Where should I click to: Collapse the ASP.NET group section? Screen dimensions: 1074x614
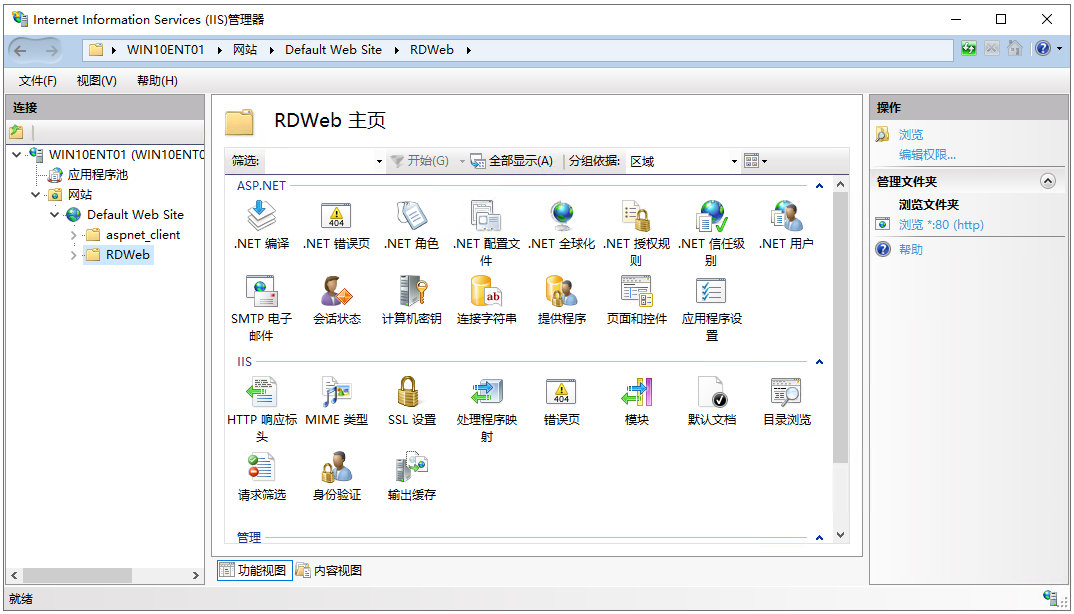click(819, 186)
